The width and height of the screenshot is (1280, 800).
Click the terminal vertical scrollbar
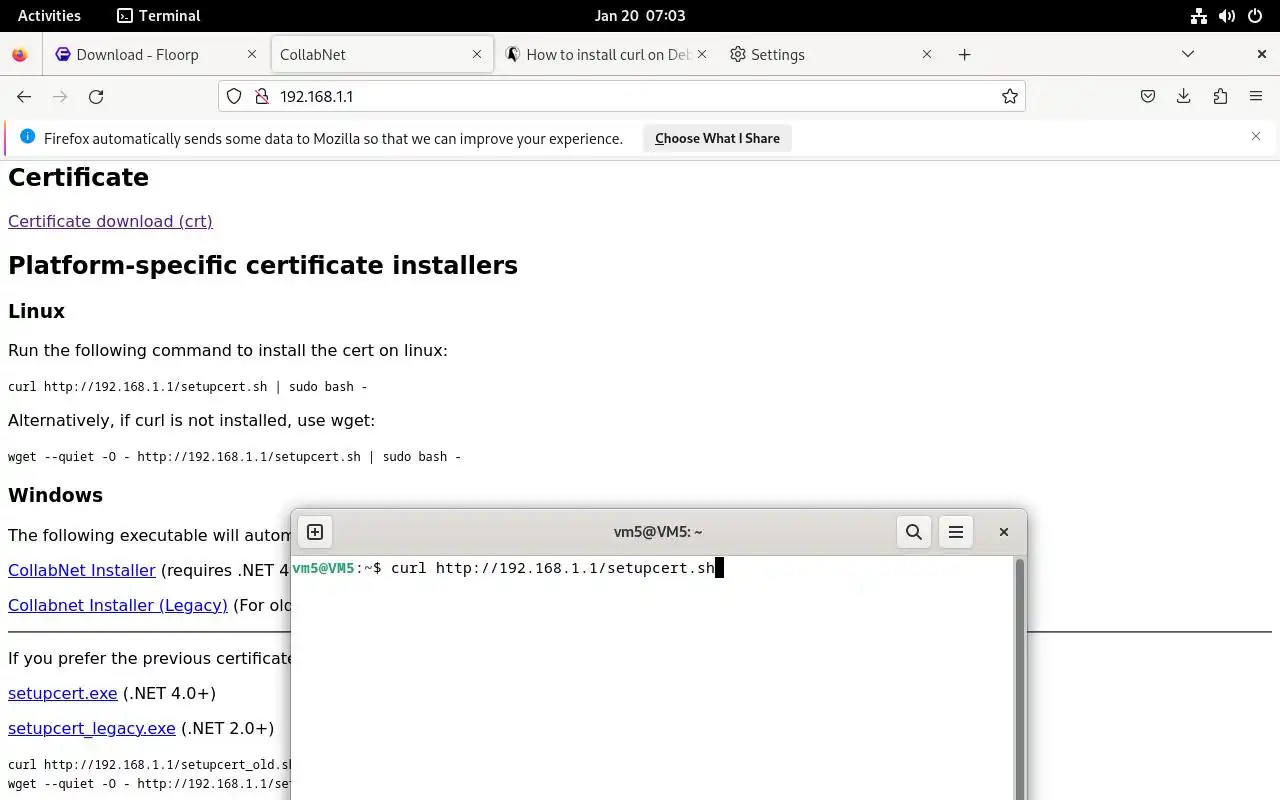(1020, 679)
